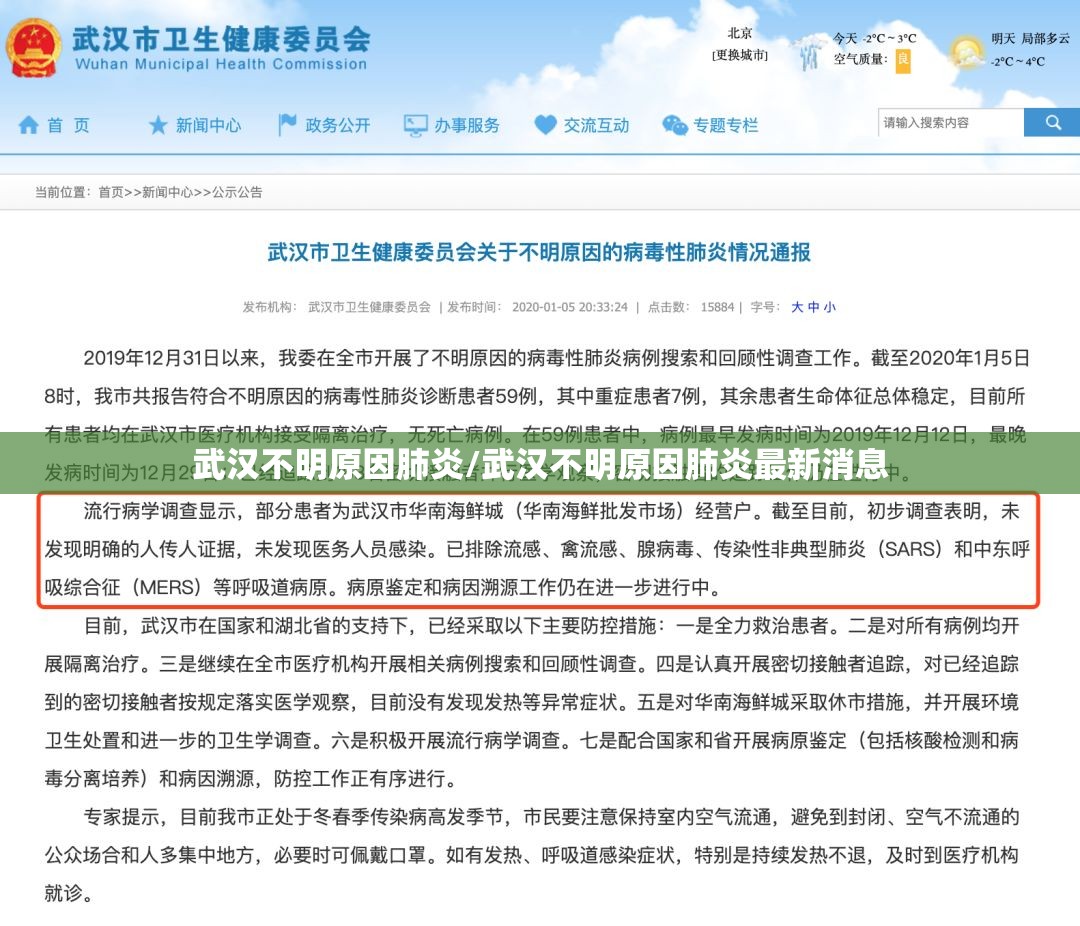Click 首页 in the breadcrumb
Viewport: 1080px width, 926px height.
[111, 192]
